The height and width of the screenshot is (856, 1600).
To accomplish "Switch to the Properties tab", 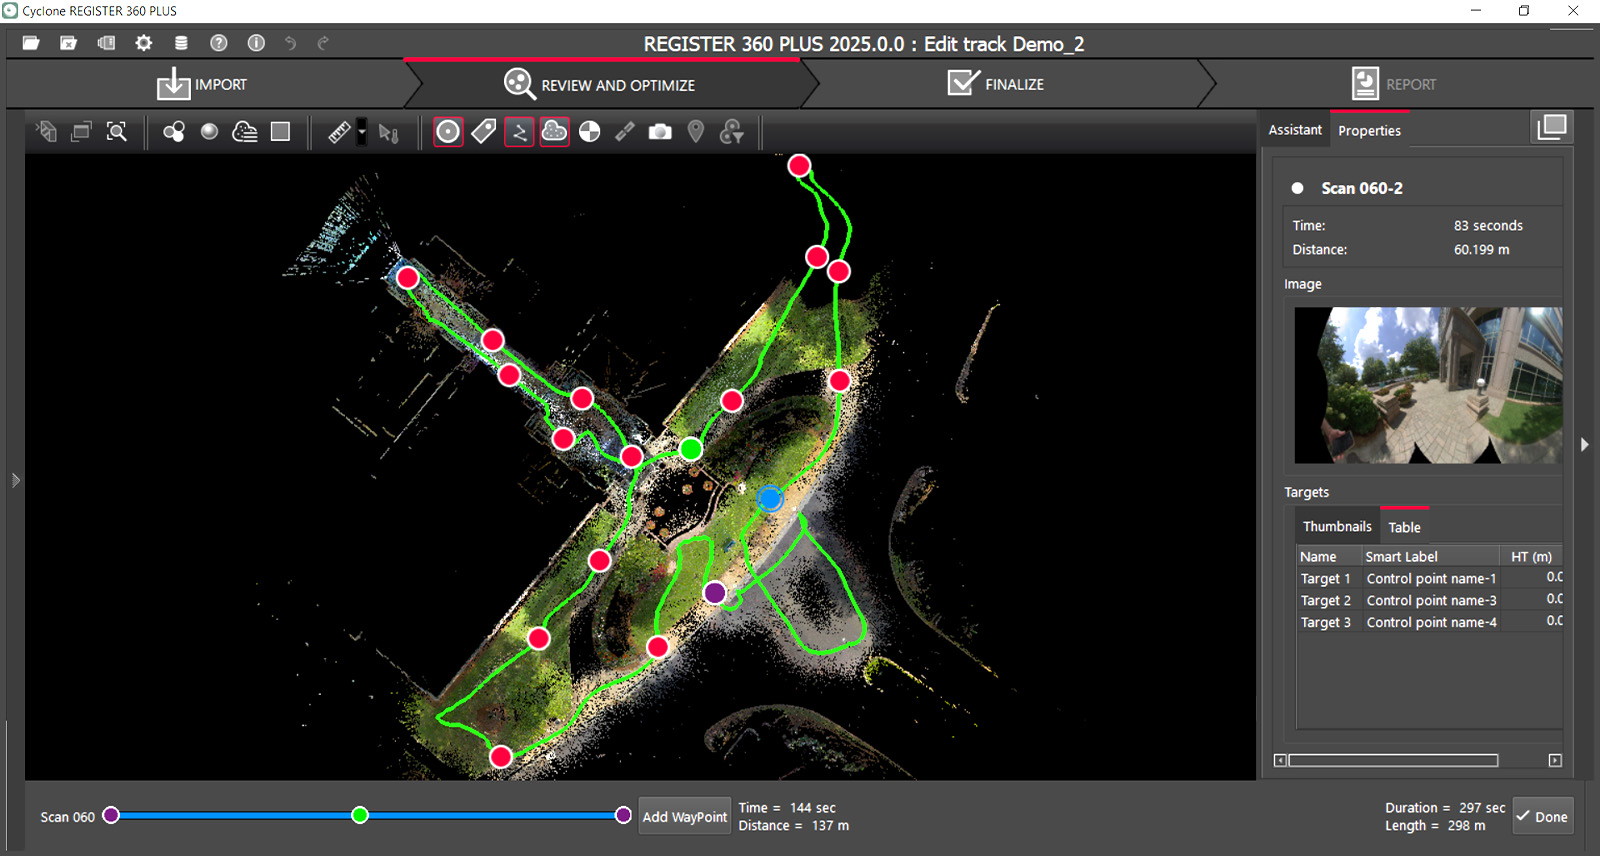I will pos(1369,131).
